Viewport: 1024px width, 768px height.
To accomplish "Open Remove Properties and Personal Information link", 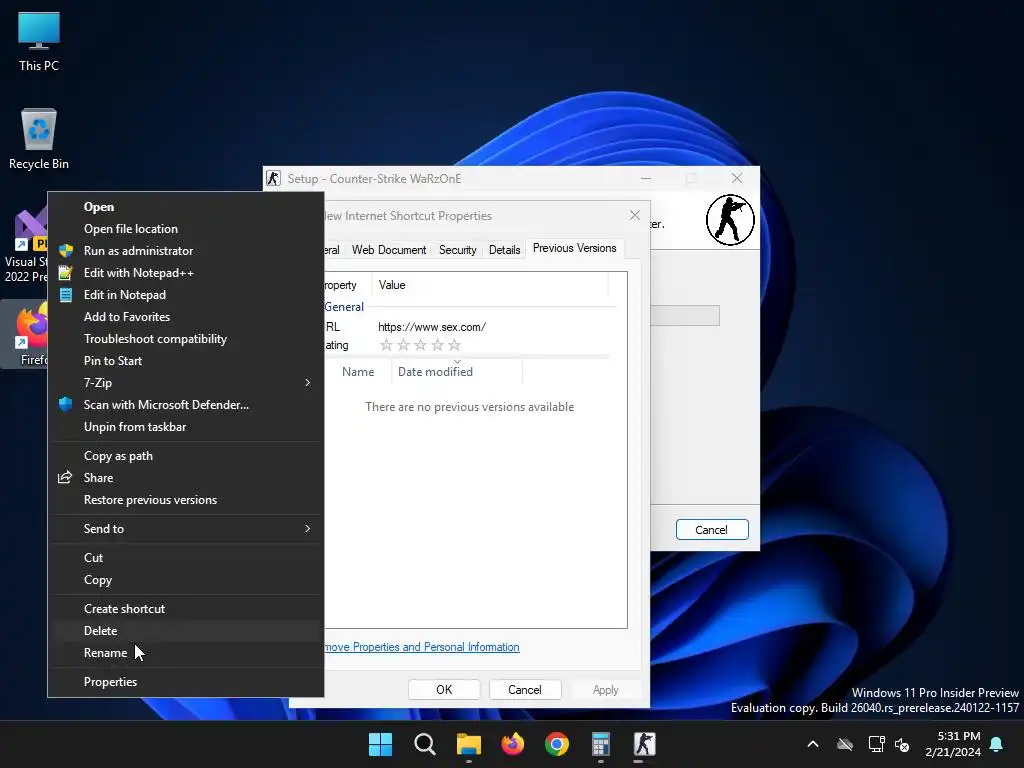I will click(x=422, y=647).
